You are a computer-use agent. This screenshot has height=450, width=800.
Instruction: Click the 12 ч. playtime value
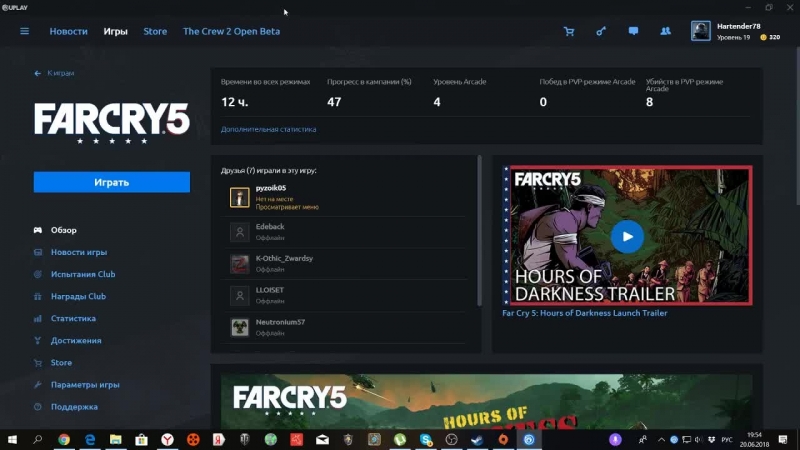pyautogui.click(x=235, y=102)
